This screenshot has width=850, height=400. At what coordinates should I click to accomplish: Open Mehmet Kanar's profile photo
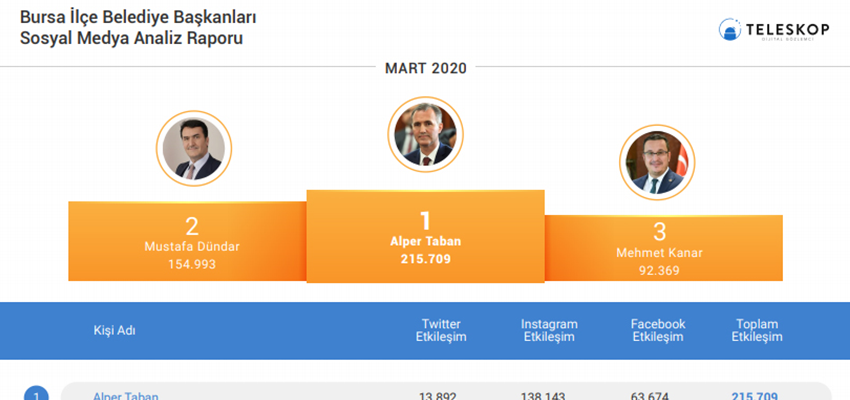[x=657, y=163]
